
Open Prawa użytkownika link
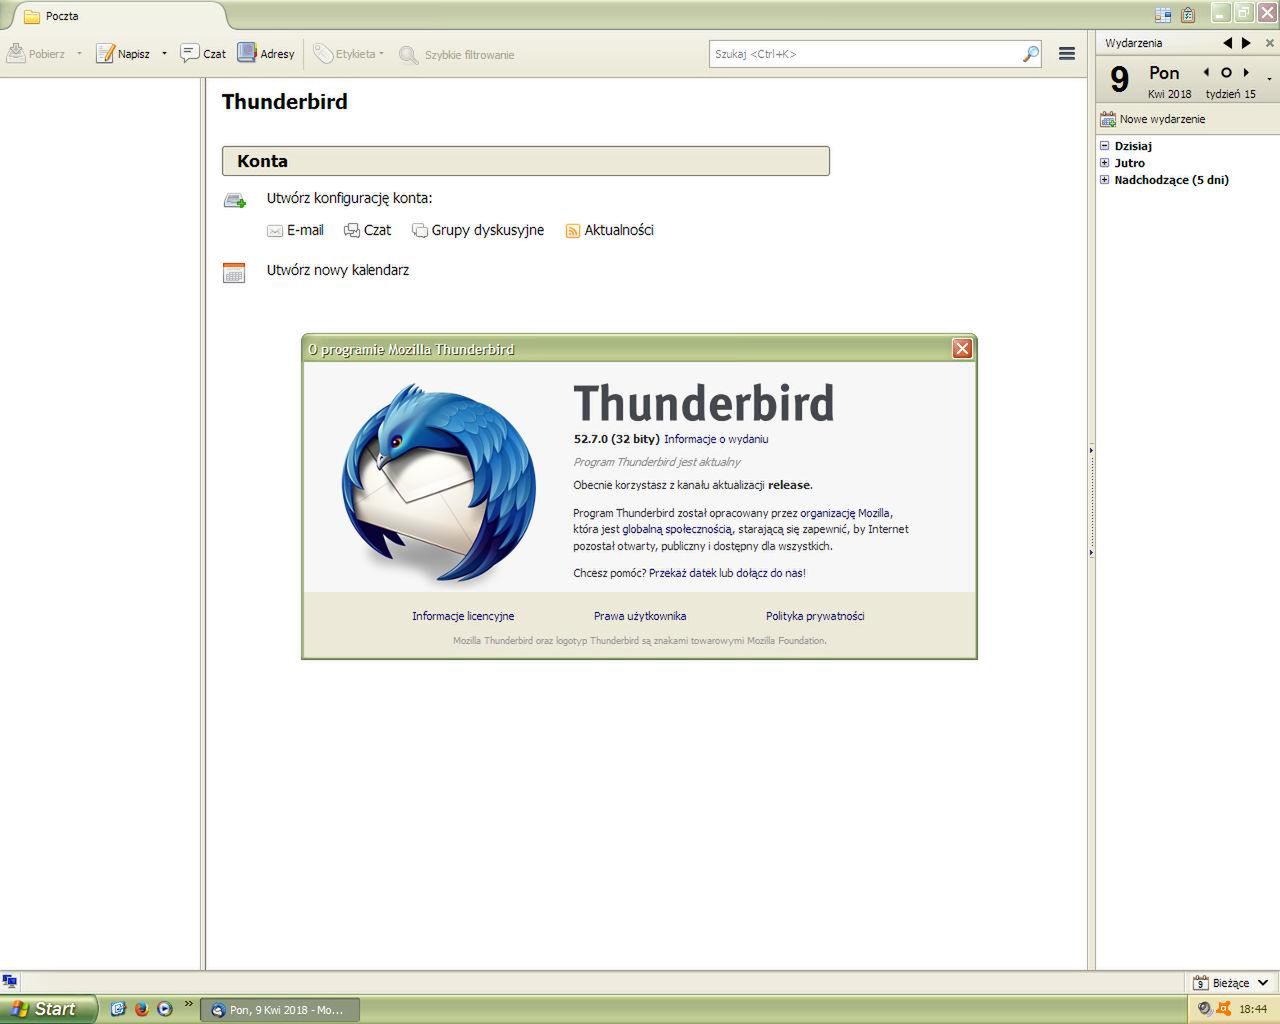640,616
